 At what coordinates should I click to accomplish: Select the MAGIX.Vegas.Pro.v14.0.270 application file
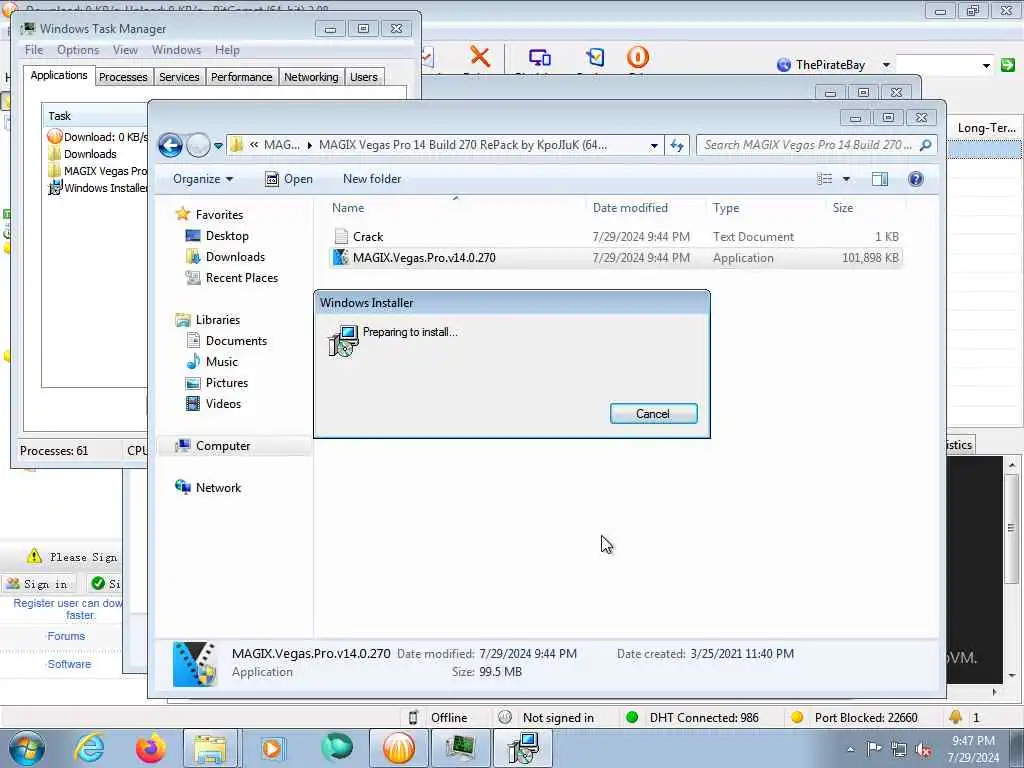point(616,257)
